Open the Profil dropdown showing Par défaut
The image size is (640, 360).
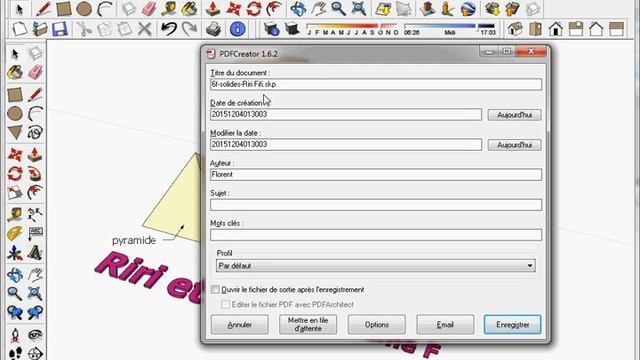[x=376, y=266]
